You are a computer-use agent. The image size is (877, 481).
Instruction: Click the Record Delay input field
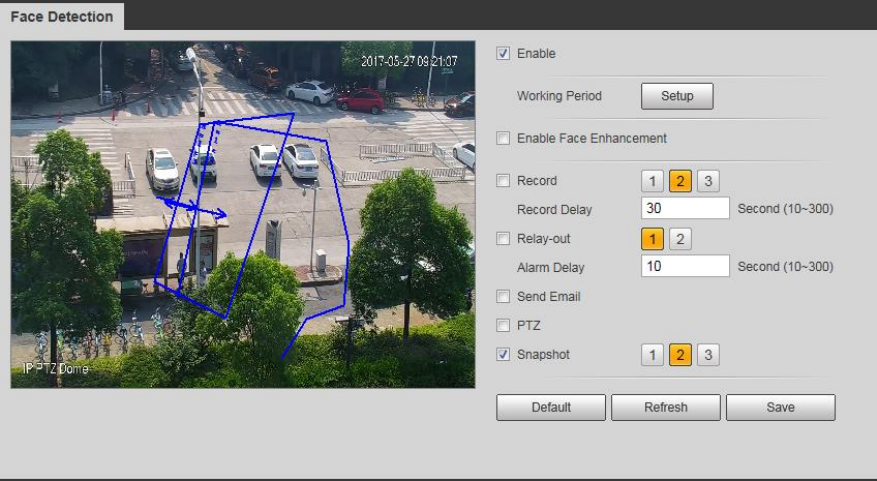coord(685,208)
